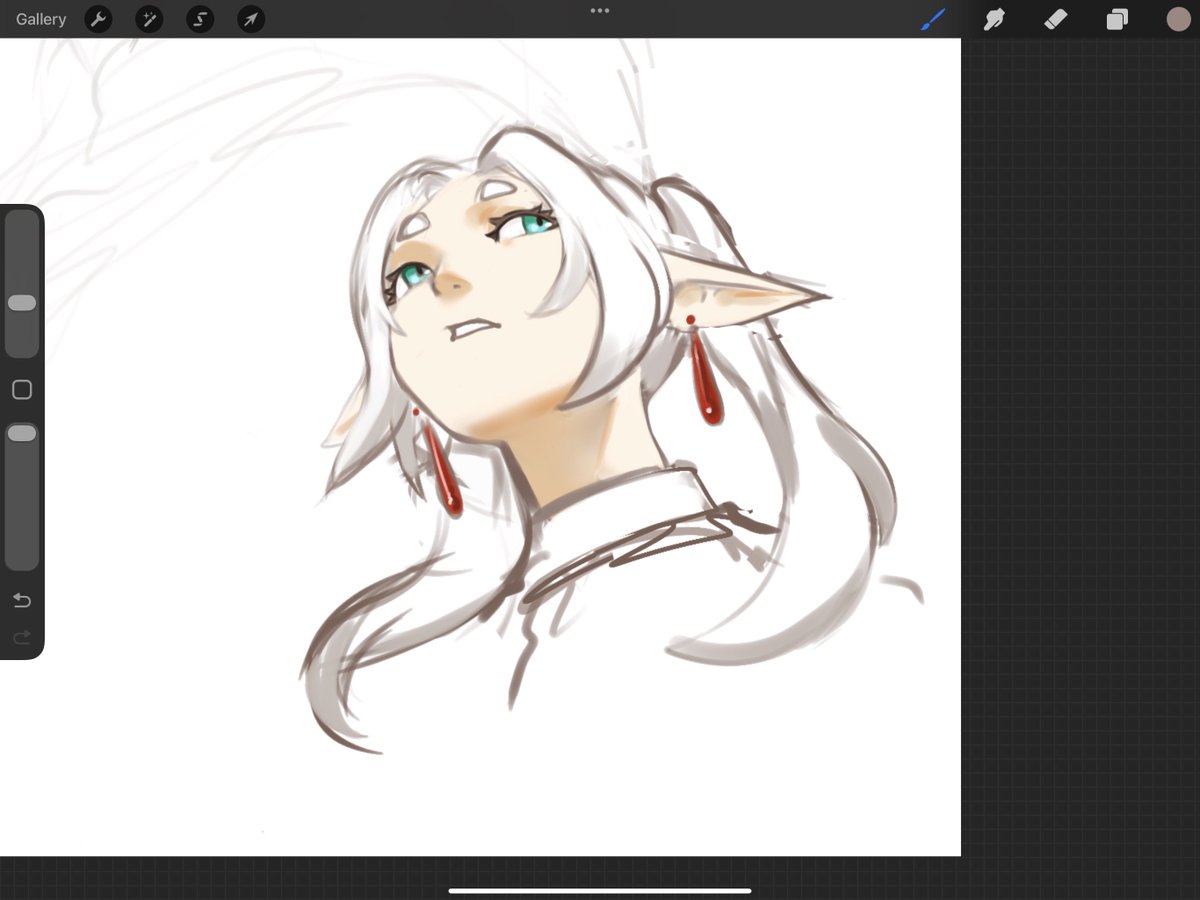Tap the Modify square button in sidebar
1200x900 pixels.
click(22, 390)
